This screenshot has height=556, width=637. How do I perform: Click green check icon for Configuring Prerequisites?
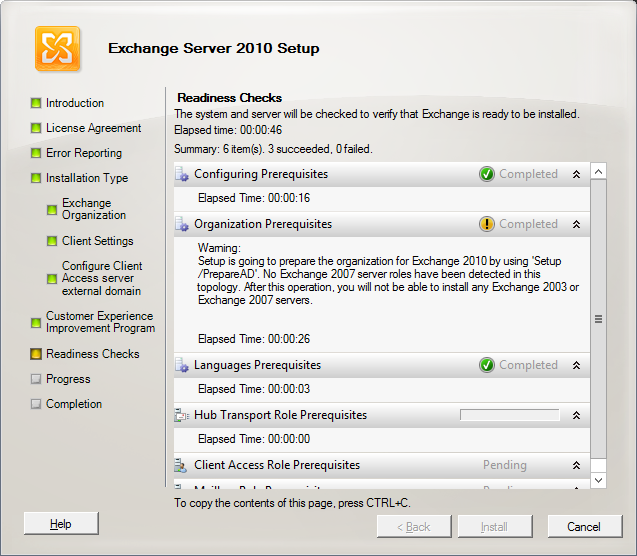point(486,174)
